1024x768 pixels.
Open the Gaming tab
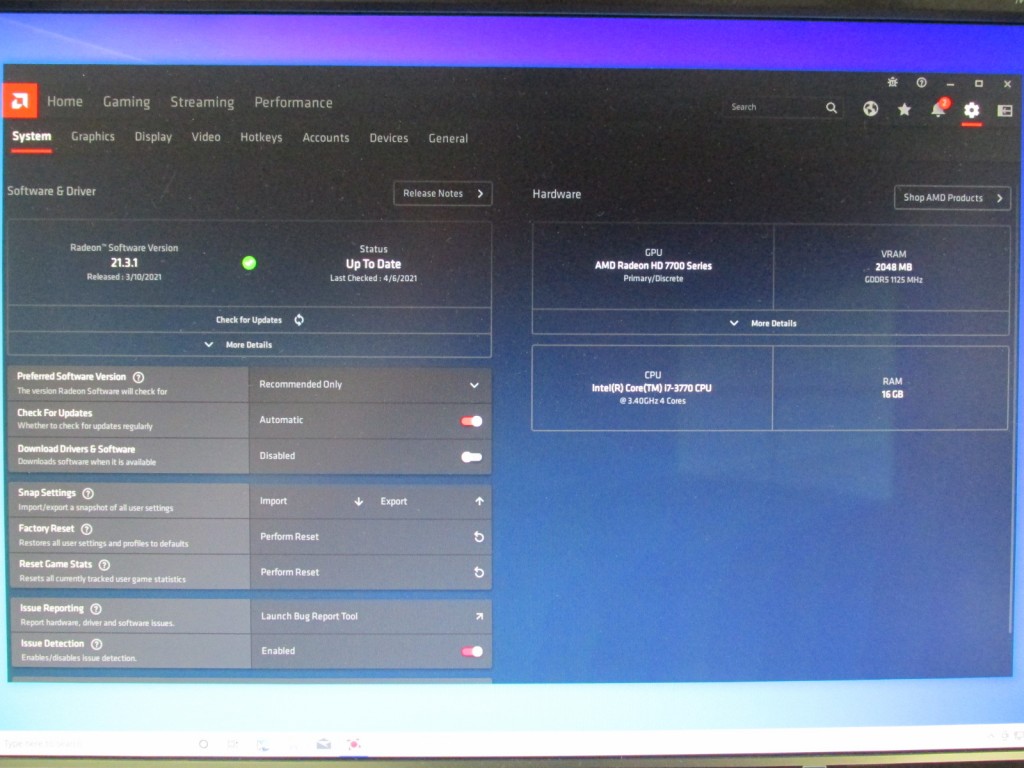[127, 102]
